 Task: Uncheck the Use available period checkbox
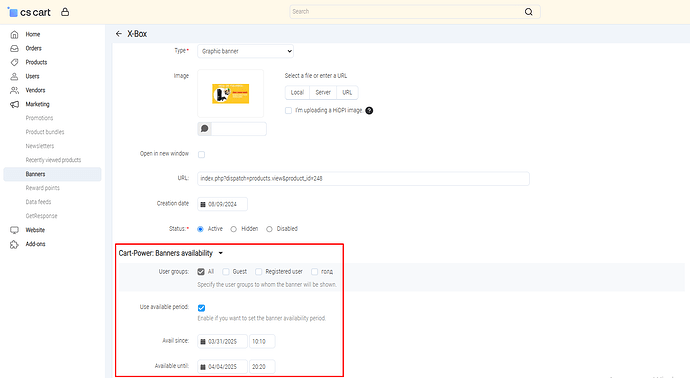tap(202, 308)
